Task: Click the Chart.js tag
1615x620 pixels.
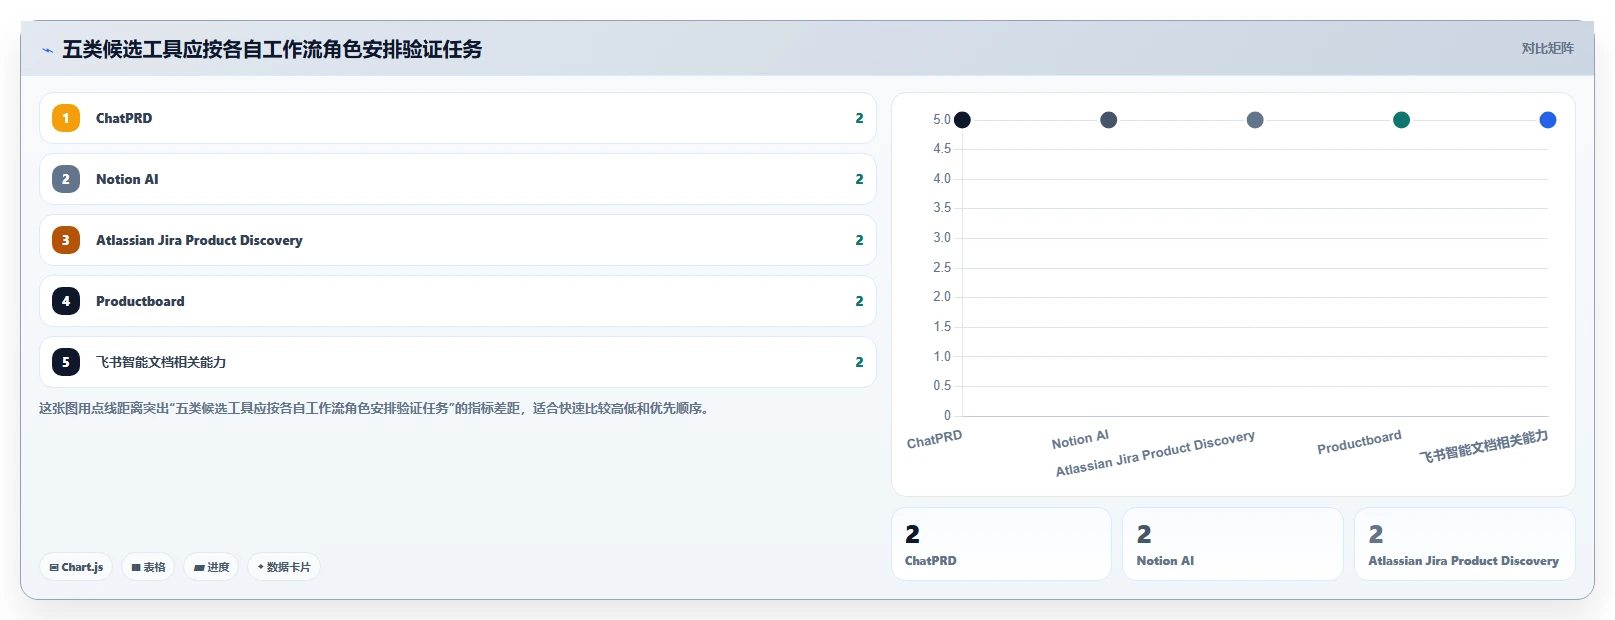Action: pyautogui.click(x=76, y=567)
